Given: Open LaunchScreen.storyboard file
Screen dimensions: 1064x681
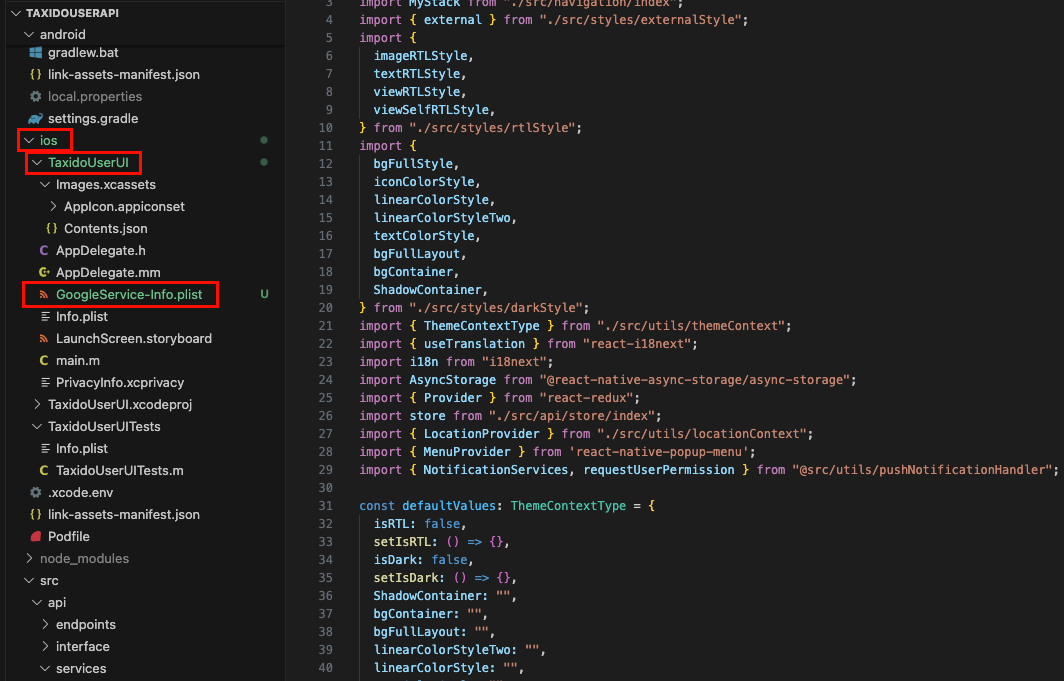Looking at the screenshot, I should 133,339.
